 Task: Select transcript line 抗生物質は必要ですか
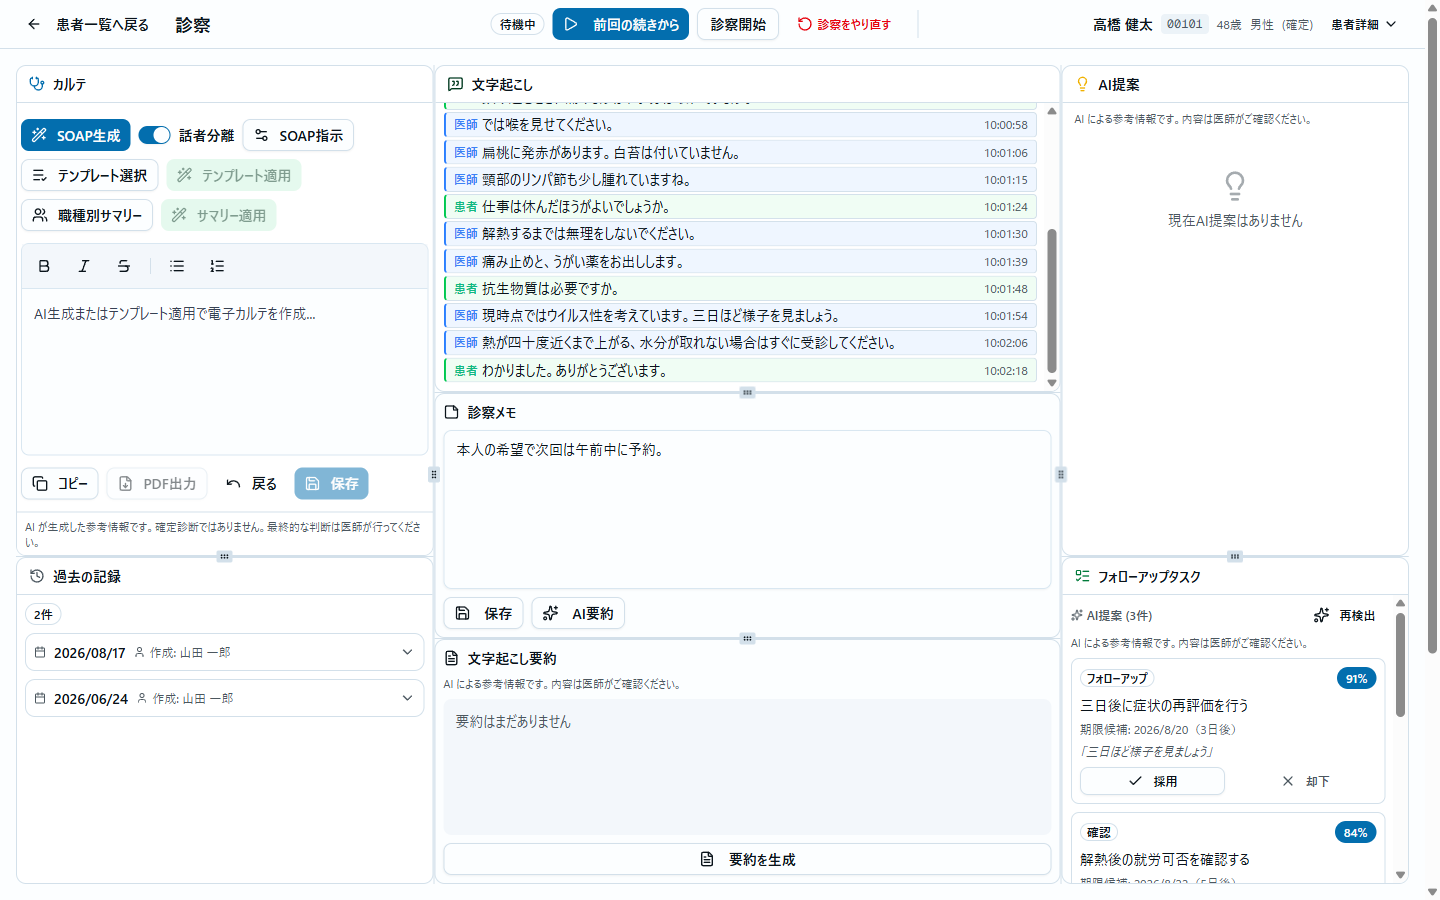(x=740, y=288)
